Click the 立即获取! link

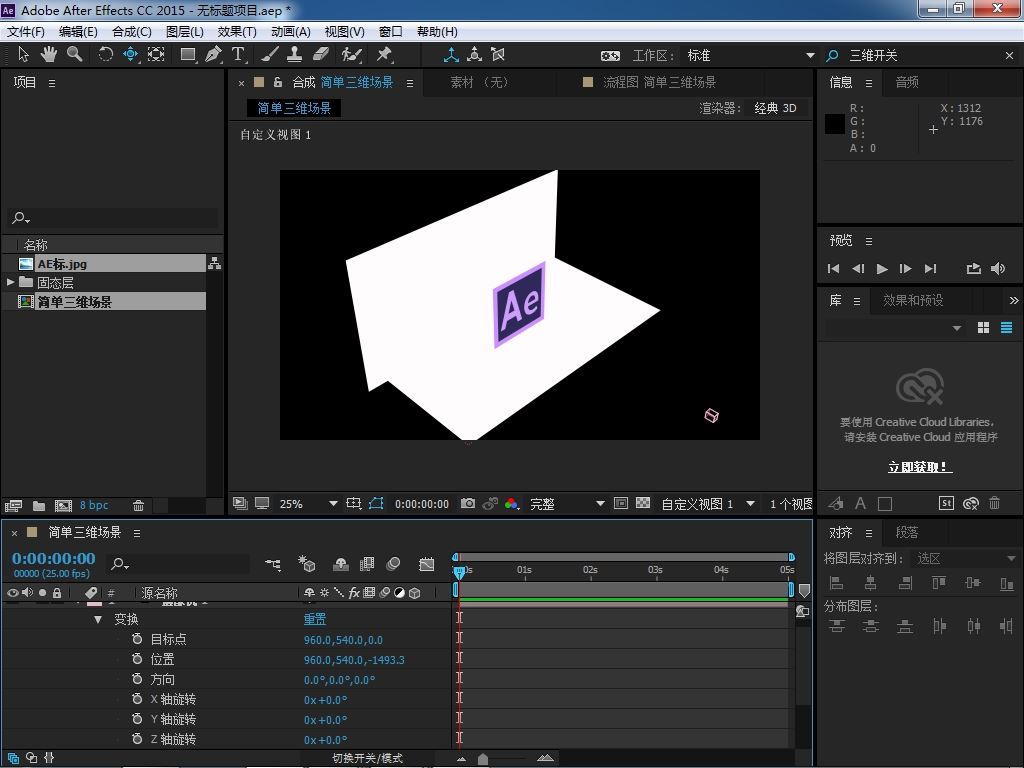[919, 467]
